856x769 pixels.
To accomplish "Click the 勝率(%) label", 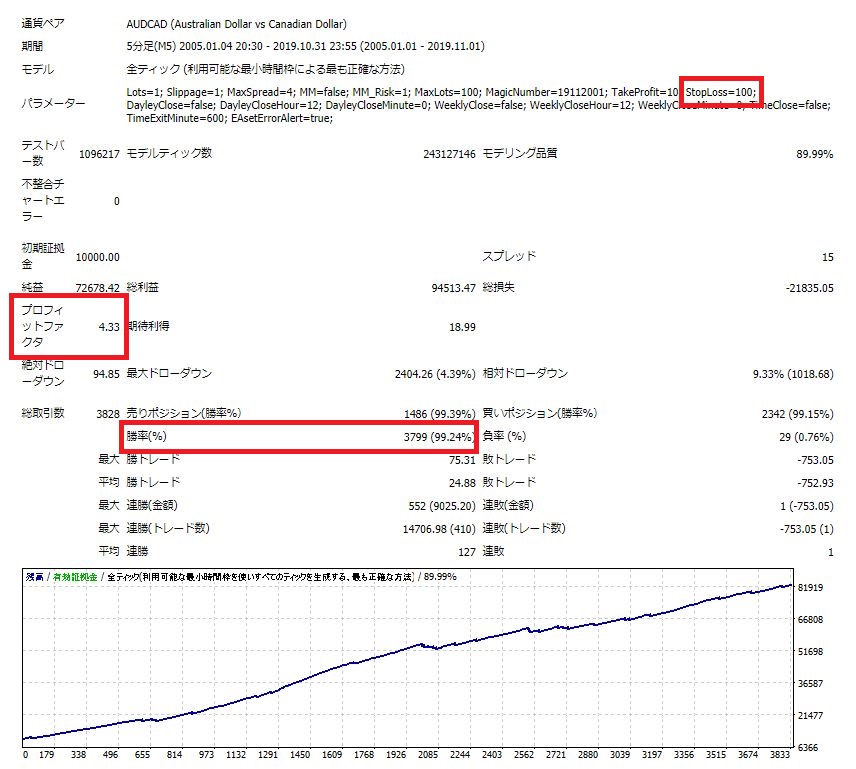I will point(146,436).
